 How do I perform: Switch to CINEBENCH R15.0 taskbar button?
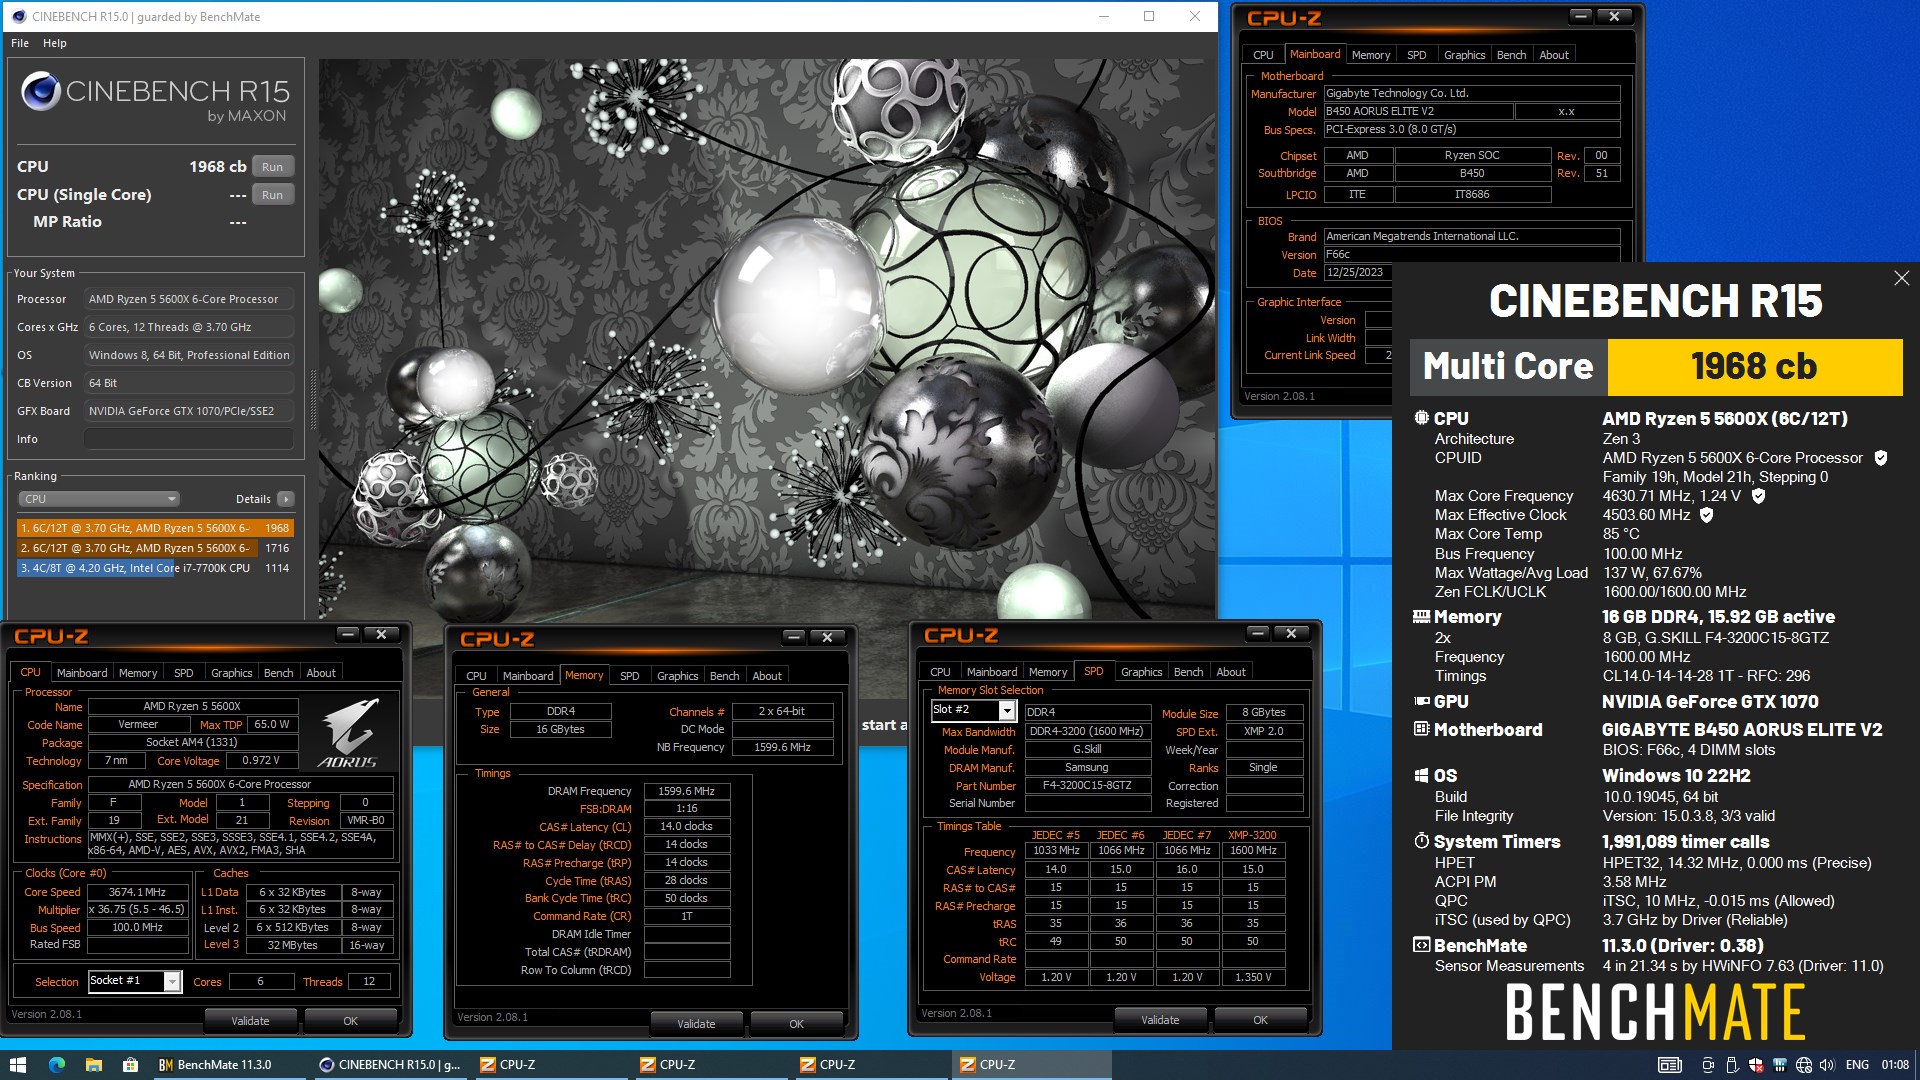tap(390, 1065)
